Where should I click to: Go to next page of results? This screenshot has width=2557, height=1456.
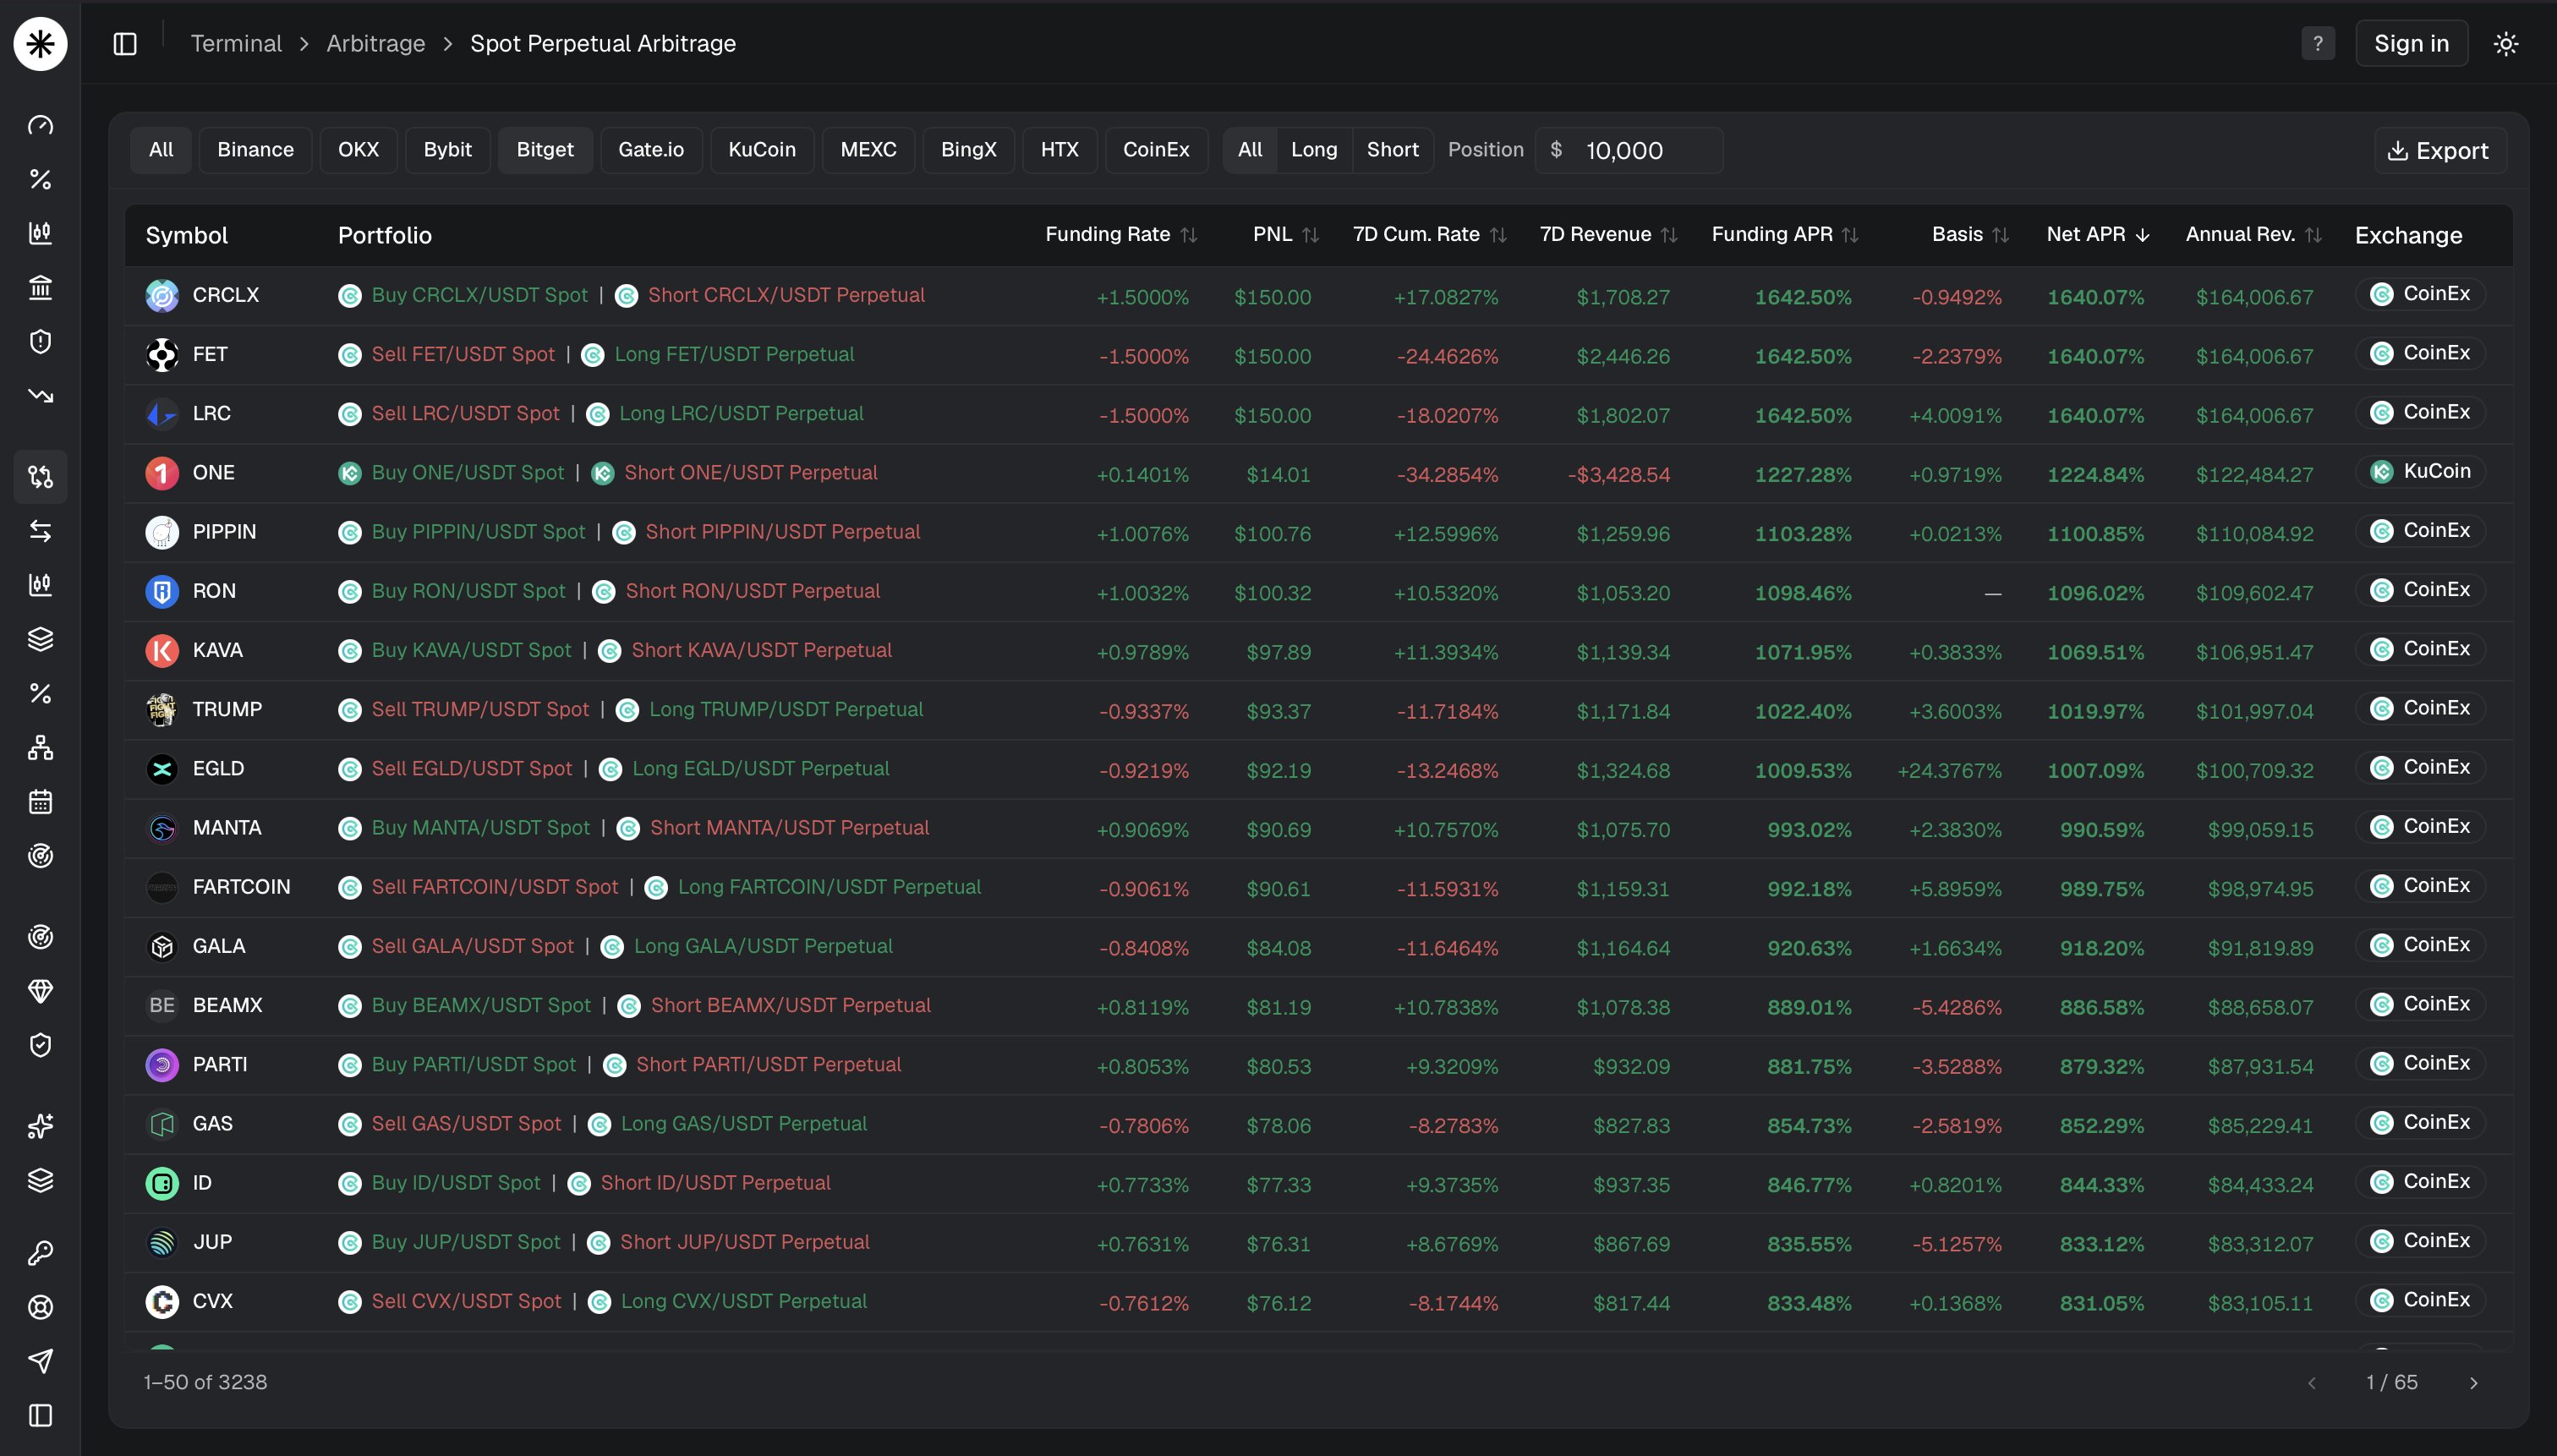[2473, 1383]
